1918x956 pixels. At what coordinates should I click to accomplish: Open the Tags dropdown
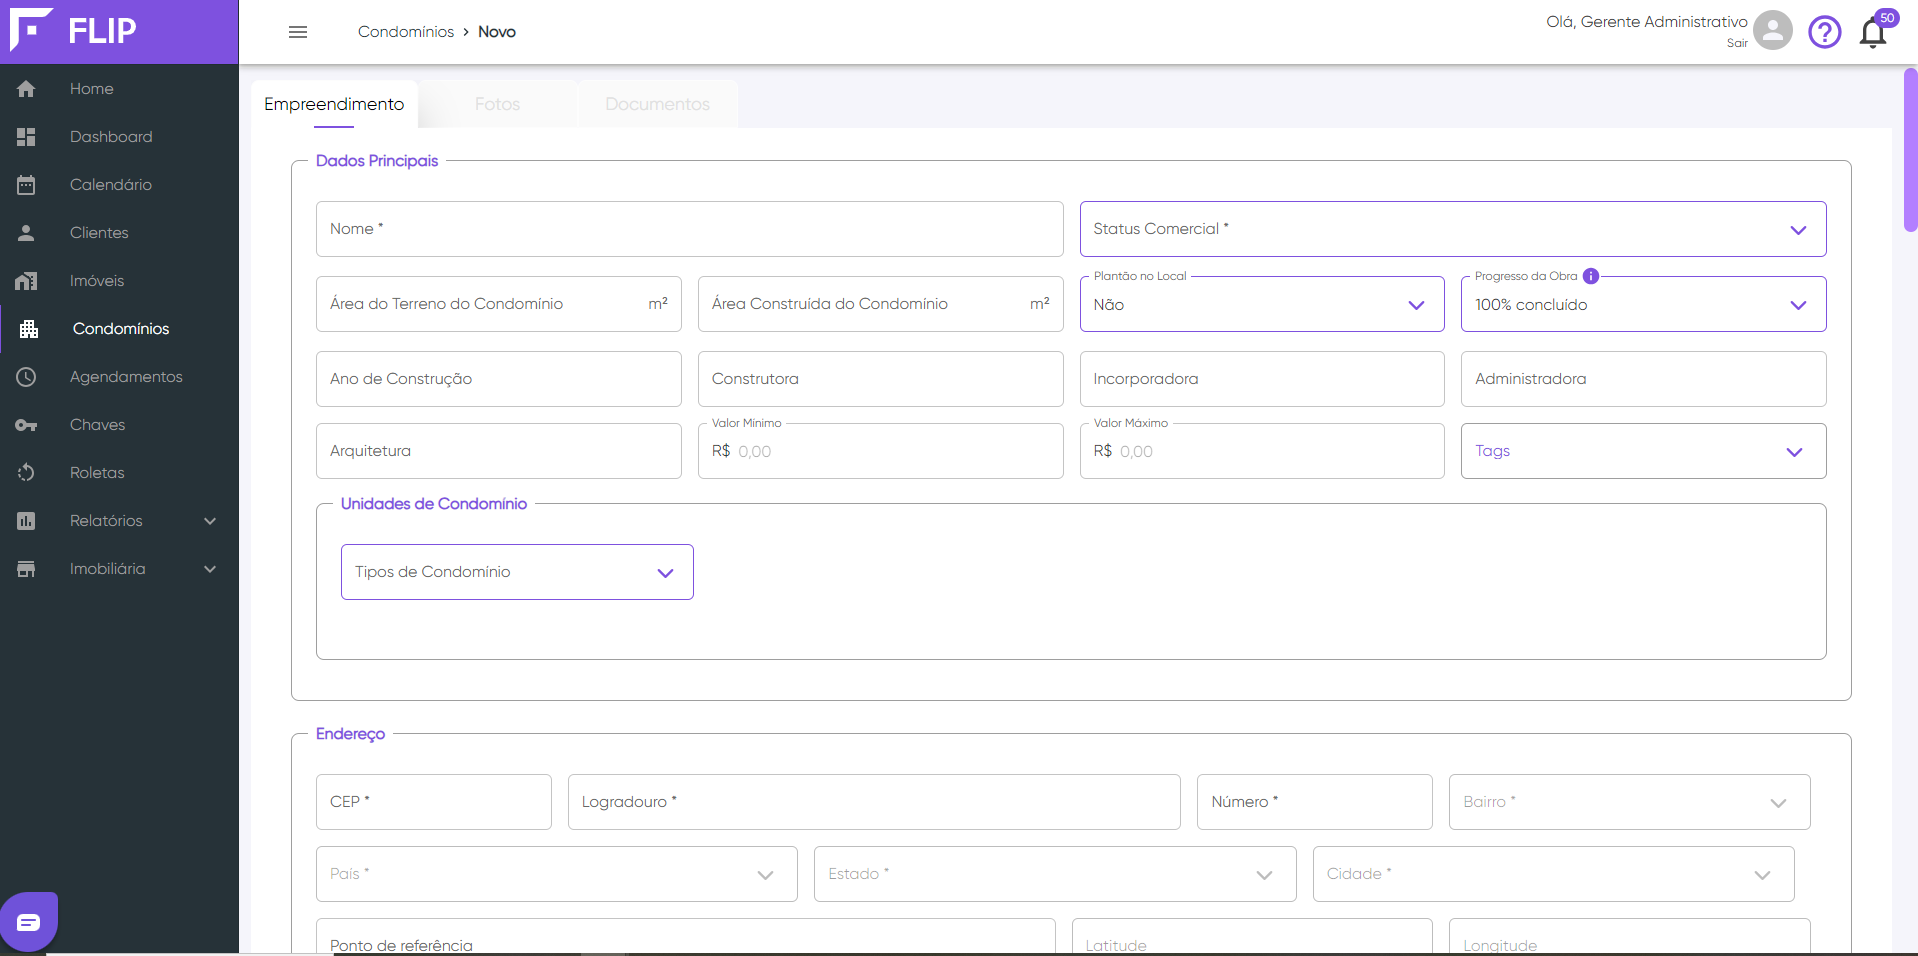point(1643,451)
